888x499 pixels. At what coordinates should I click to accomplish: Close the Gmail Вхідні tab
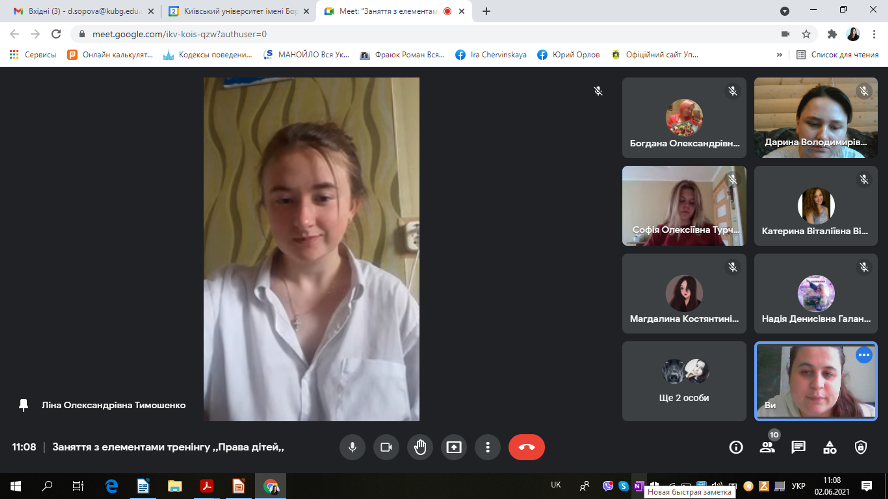tap(151, 11)
